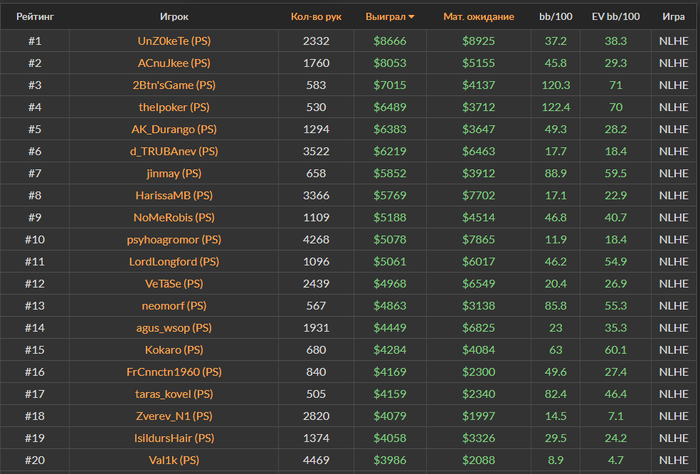
Task: Open player agus_wsop (PS) profile
Action: click(174, 328)
